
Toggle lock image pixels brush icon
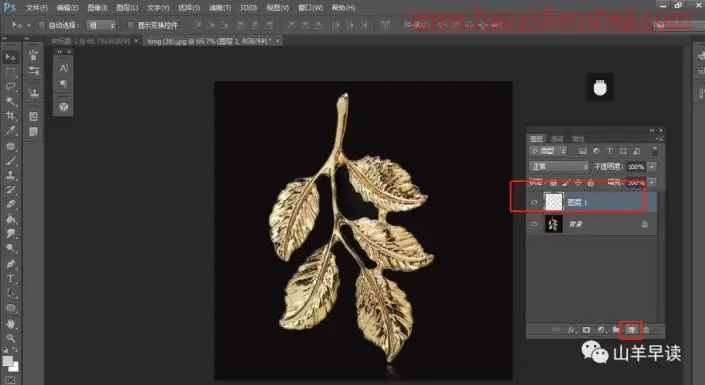point(566,183)
